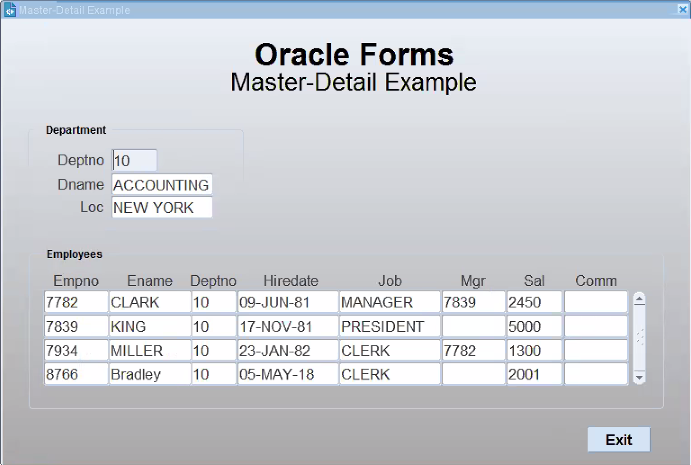The image size is (691, 465).
Task: Click the Comm column header
Action: (596, 281)
